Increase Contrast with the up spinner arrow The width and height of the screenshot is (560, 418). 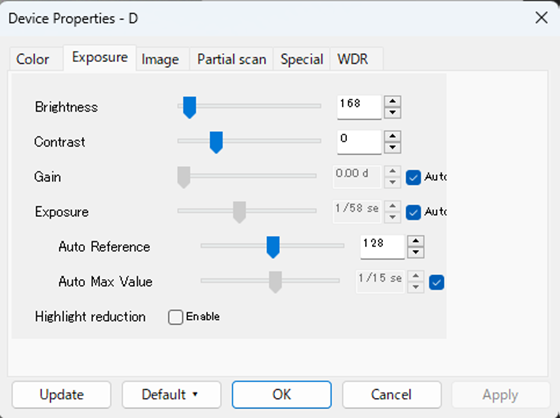pos(392,136)
